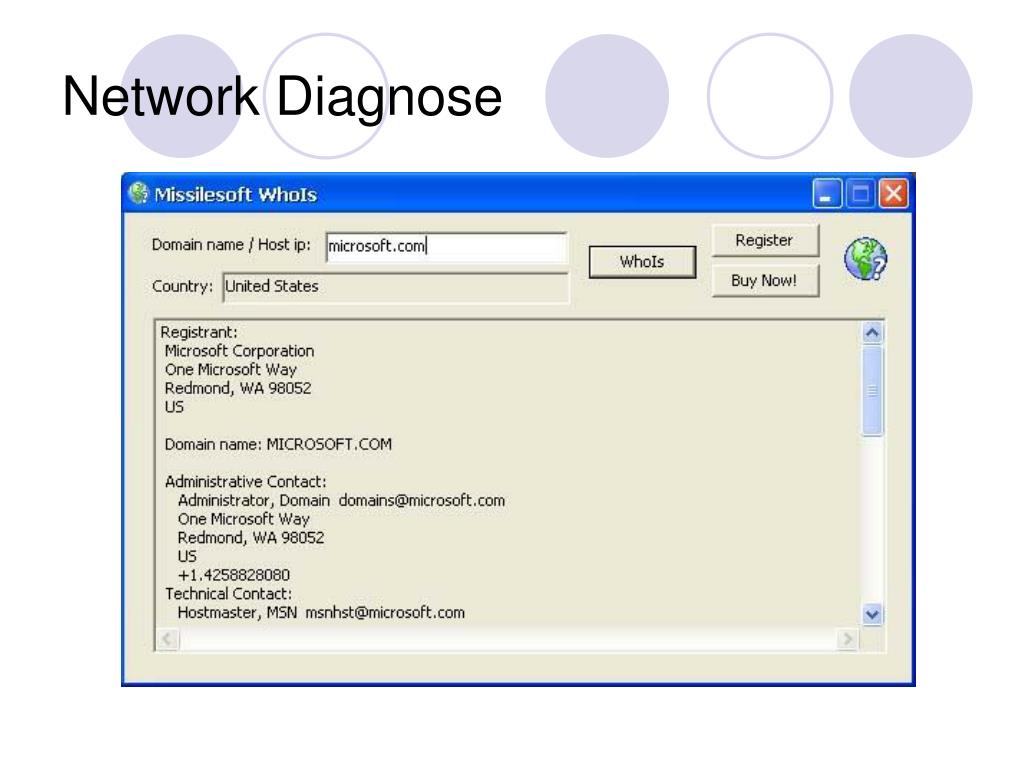Click the Register button

pos(764,240)
